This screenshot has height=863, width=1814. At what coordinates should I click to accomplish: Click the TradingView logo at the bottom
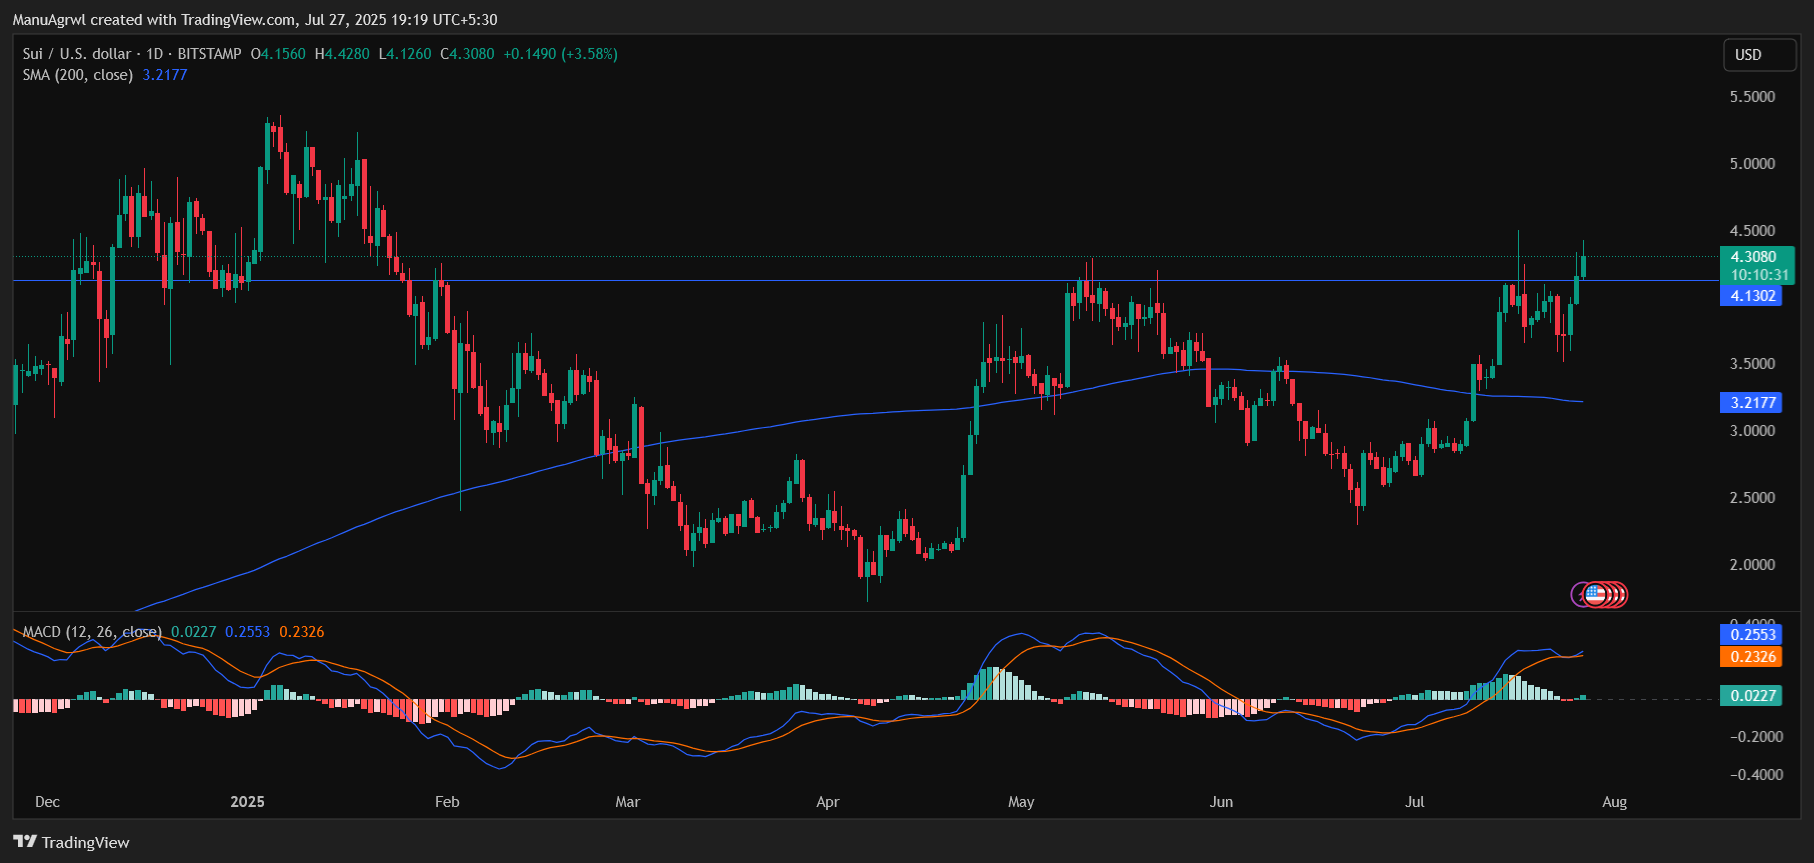coord(71,842)
